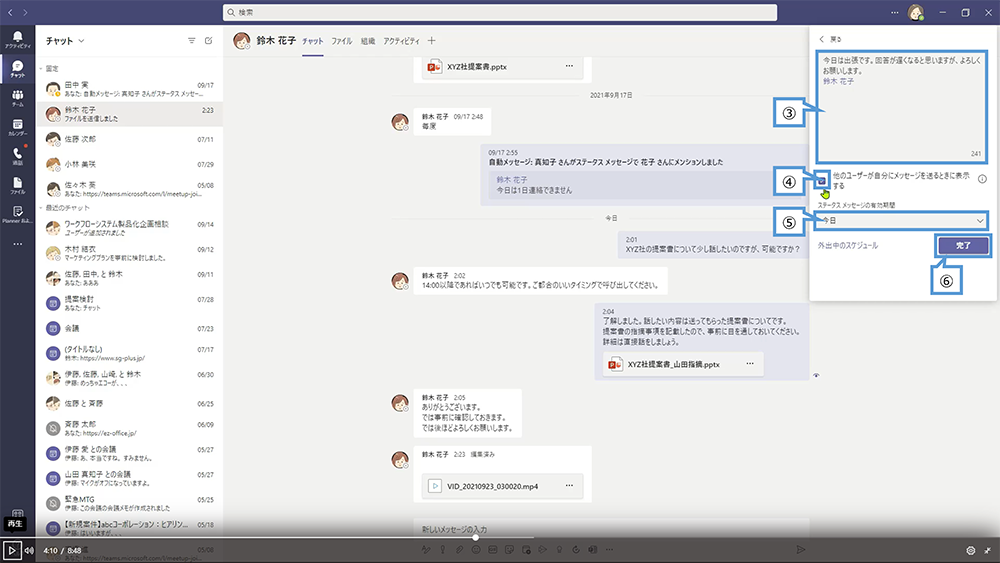Open the Planner icon in sidebar

click(x=17, y=214)
